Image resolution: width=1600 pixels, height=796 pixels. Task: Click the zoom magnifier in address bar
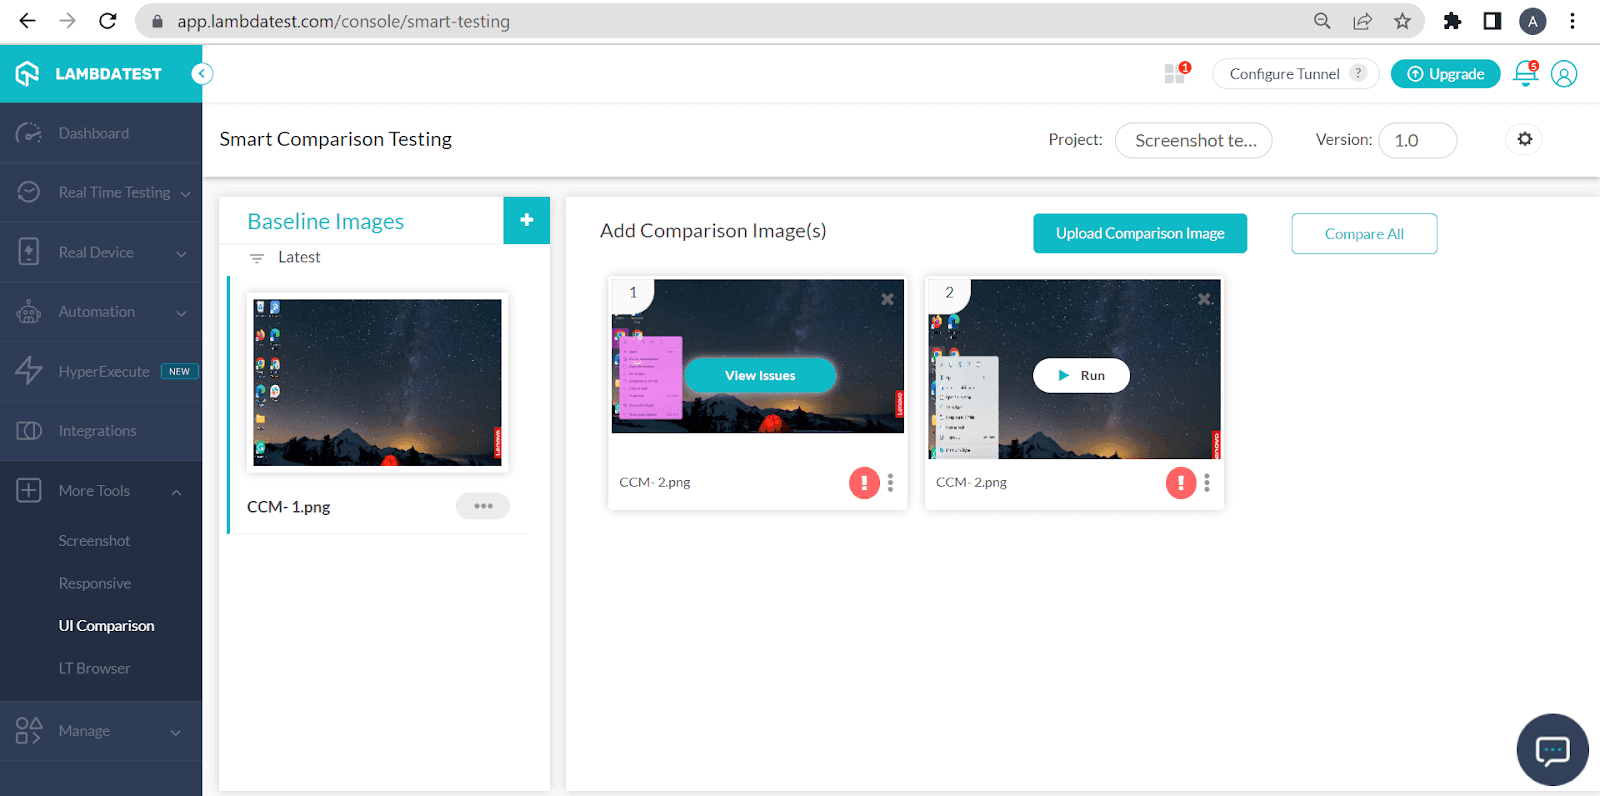(x=1322, y=21)
